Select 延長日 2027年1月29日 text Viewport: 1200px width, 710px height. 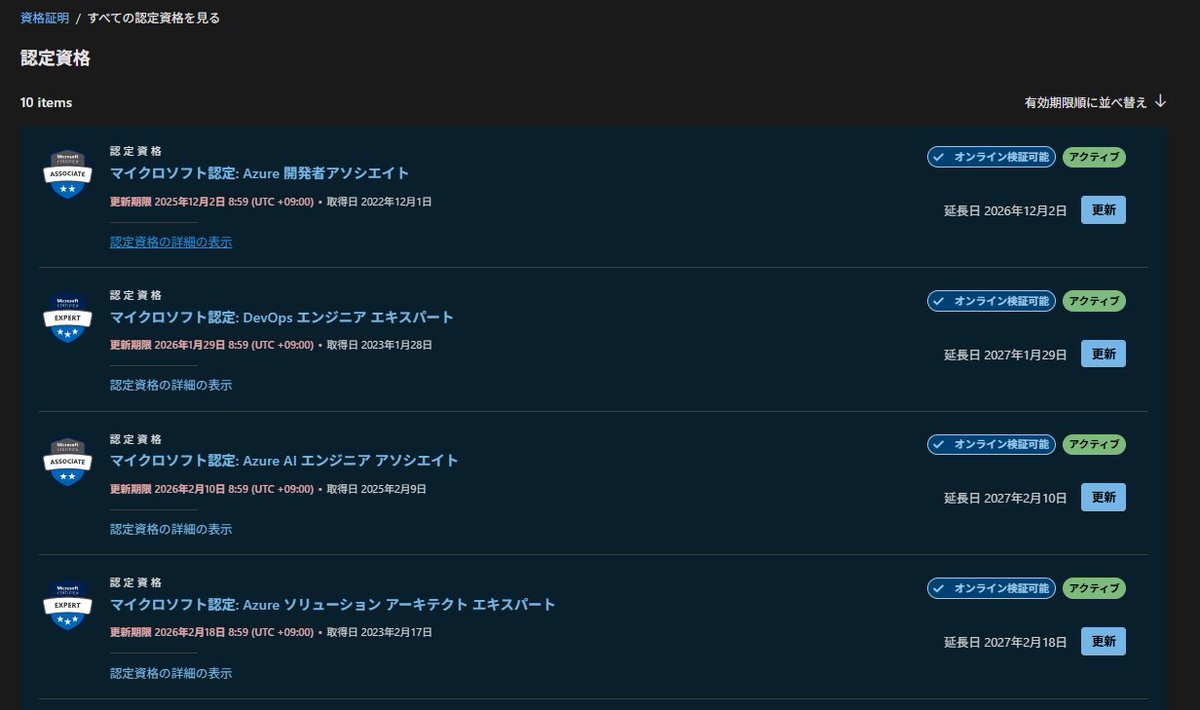(x=1006, y=355)
